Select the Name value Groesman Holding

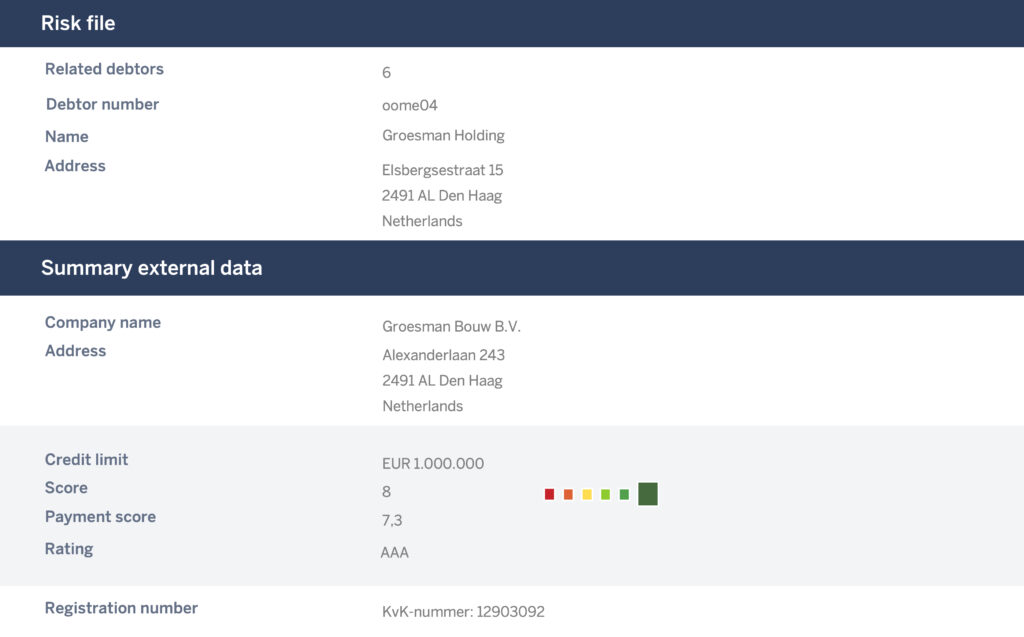pyautogui.click(x=443, y=135)
